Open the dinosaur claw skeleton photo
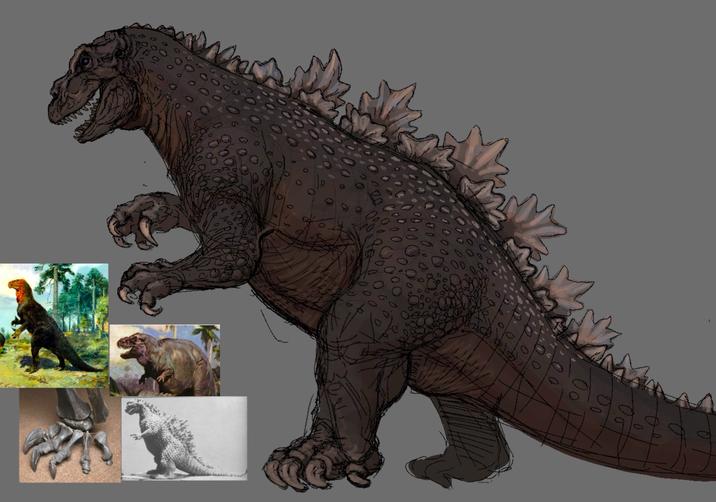 [70, 435]
